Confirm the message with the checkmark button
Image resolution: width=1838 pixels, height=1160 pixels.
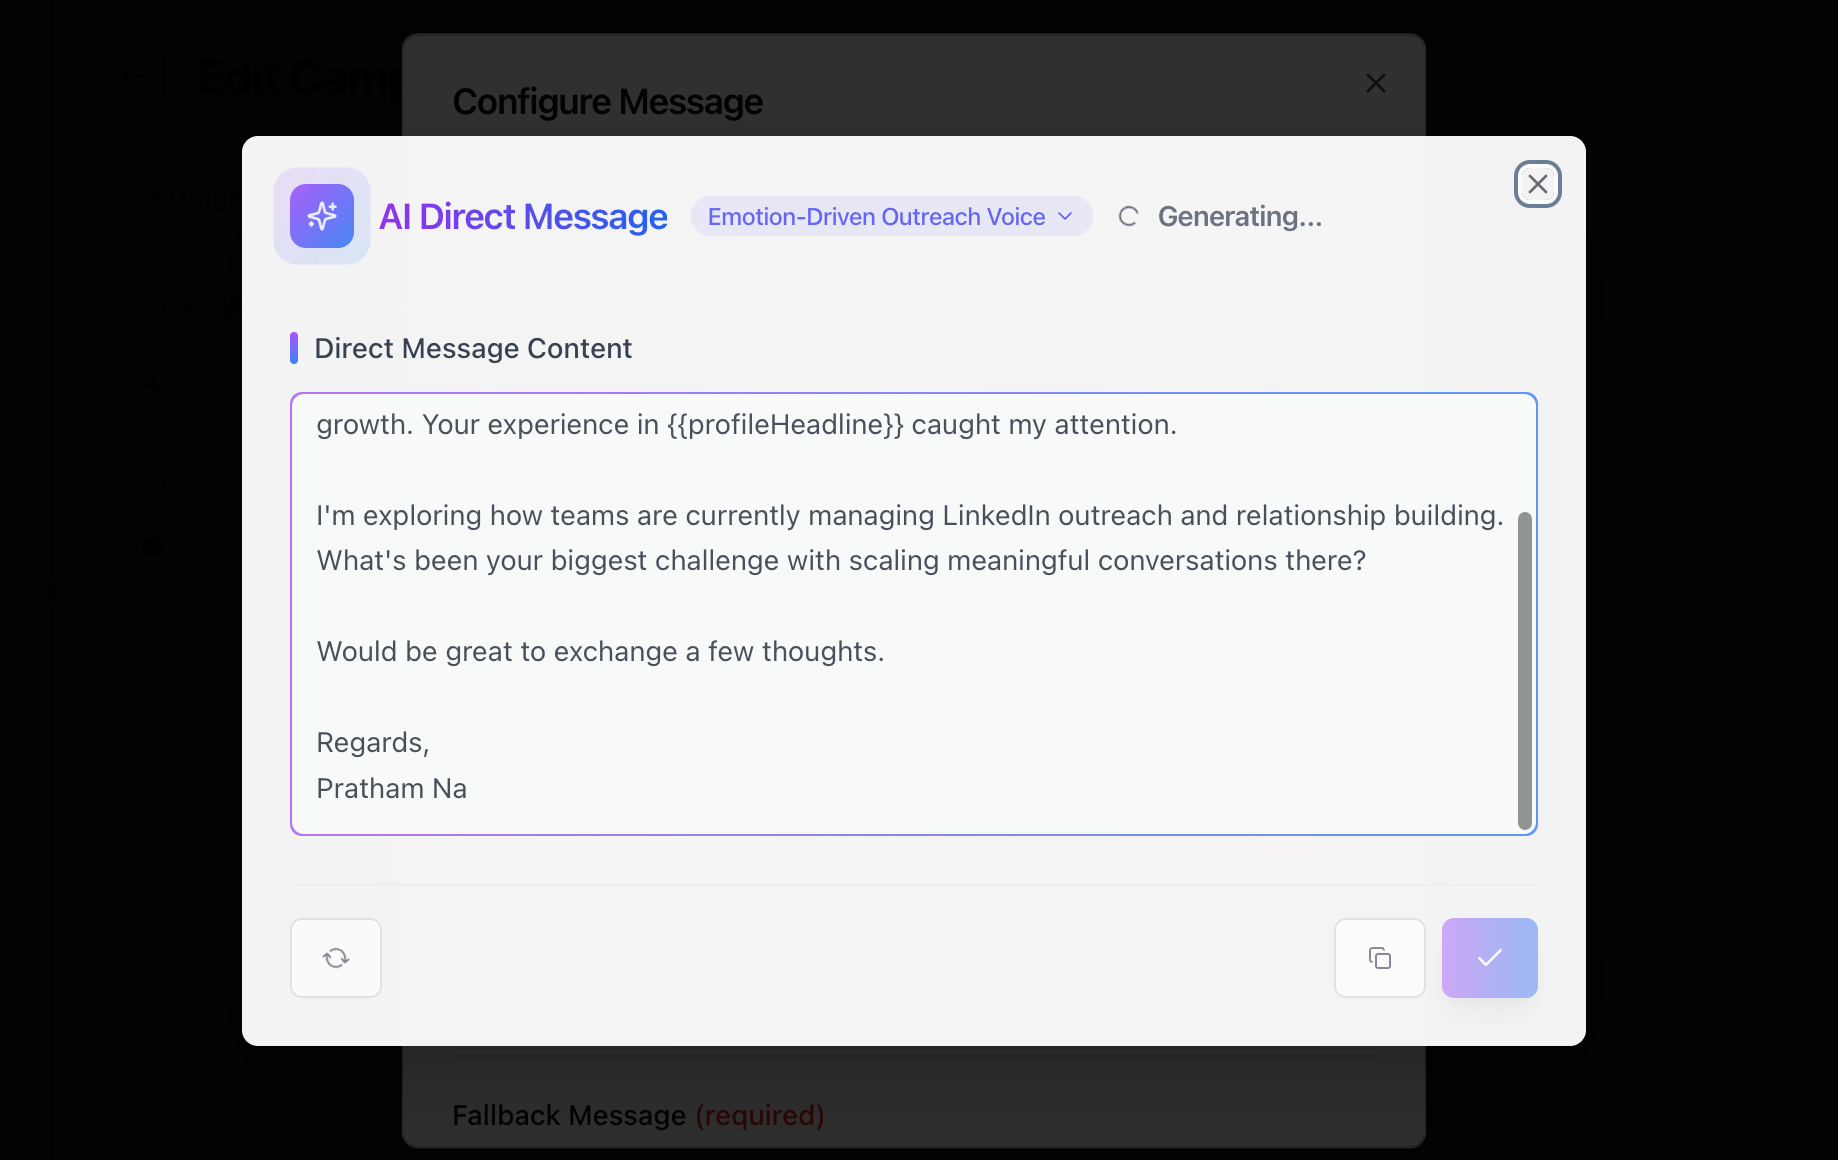click(1489, 958)
